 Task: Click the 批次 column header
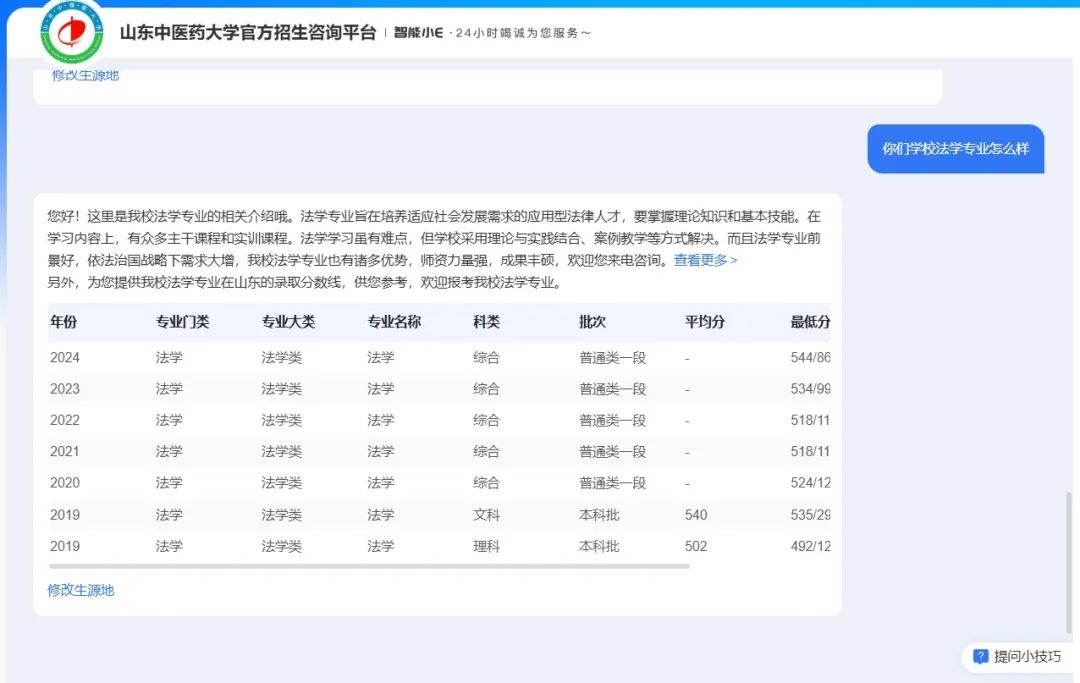tap(592, 322)
